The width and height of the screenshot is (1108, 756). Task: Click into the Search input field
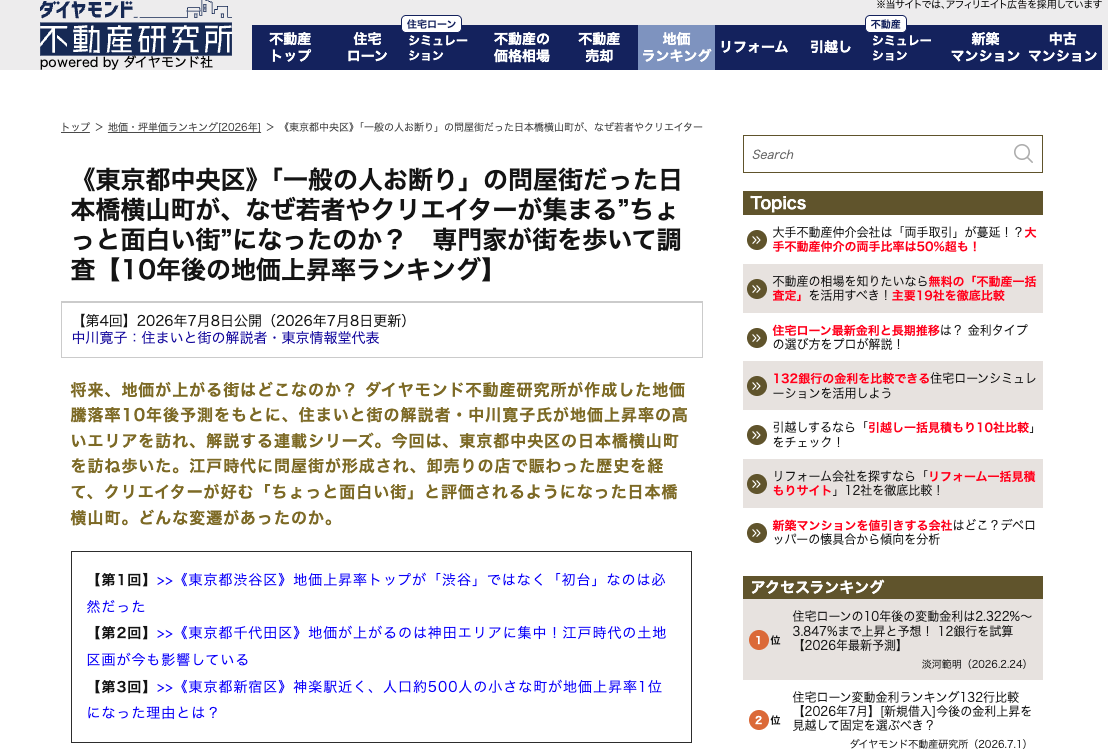coord(878,154)
